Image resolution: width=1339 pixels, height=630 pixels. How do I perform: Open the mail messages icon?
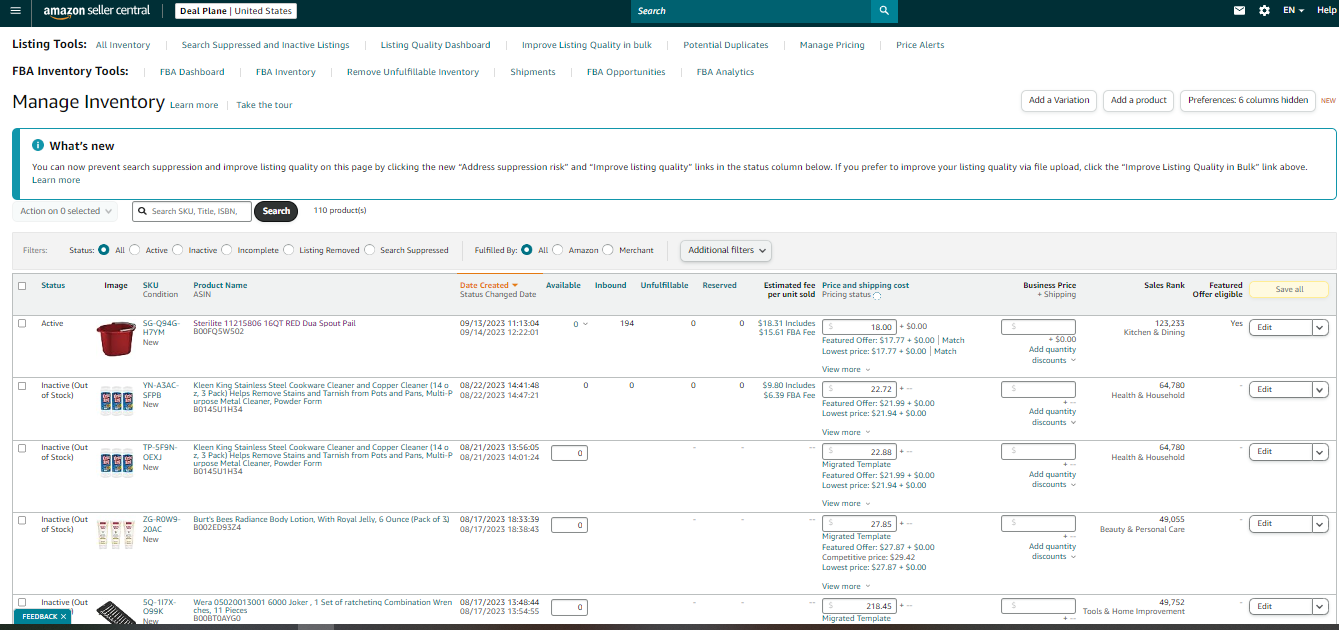click(x=1240, y=10)
